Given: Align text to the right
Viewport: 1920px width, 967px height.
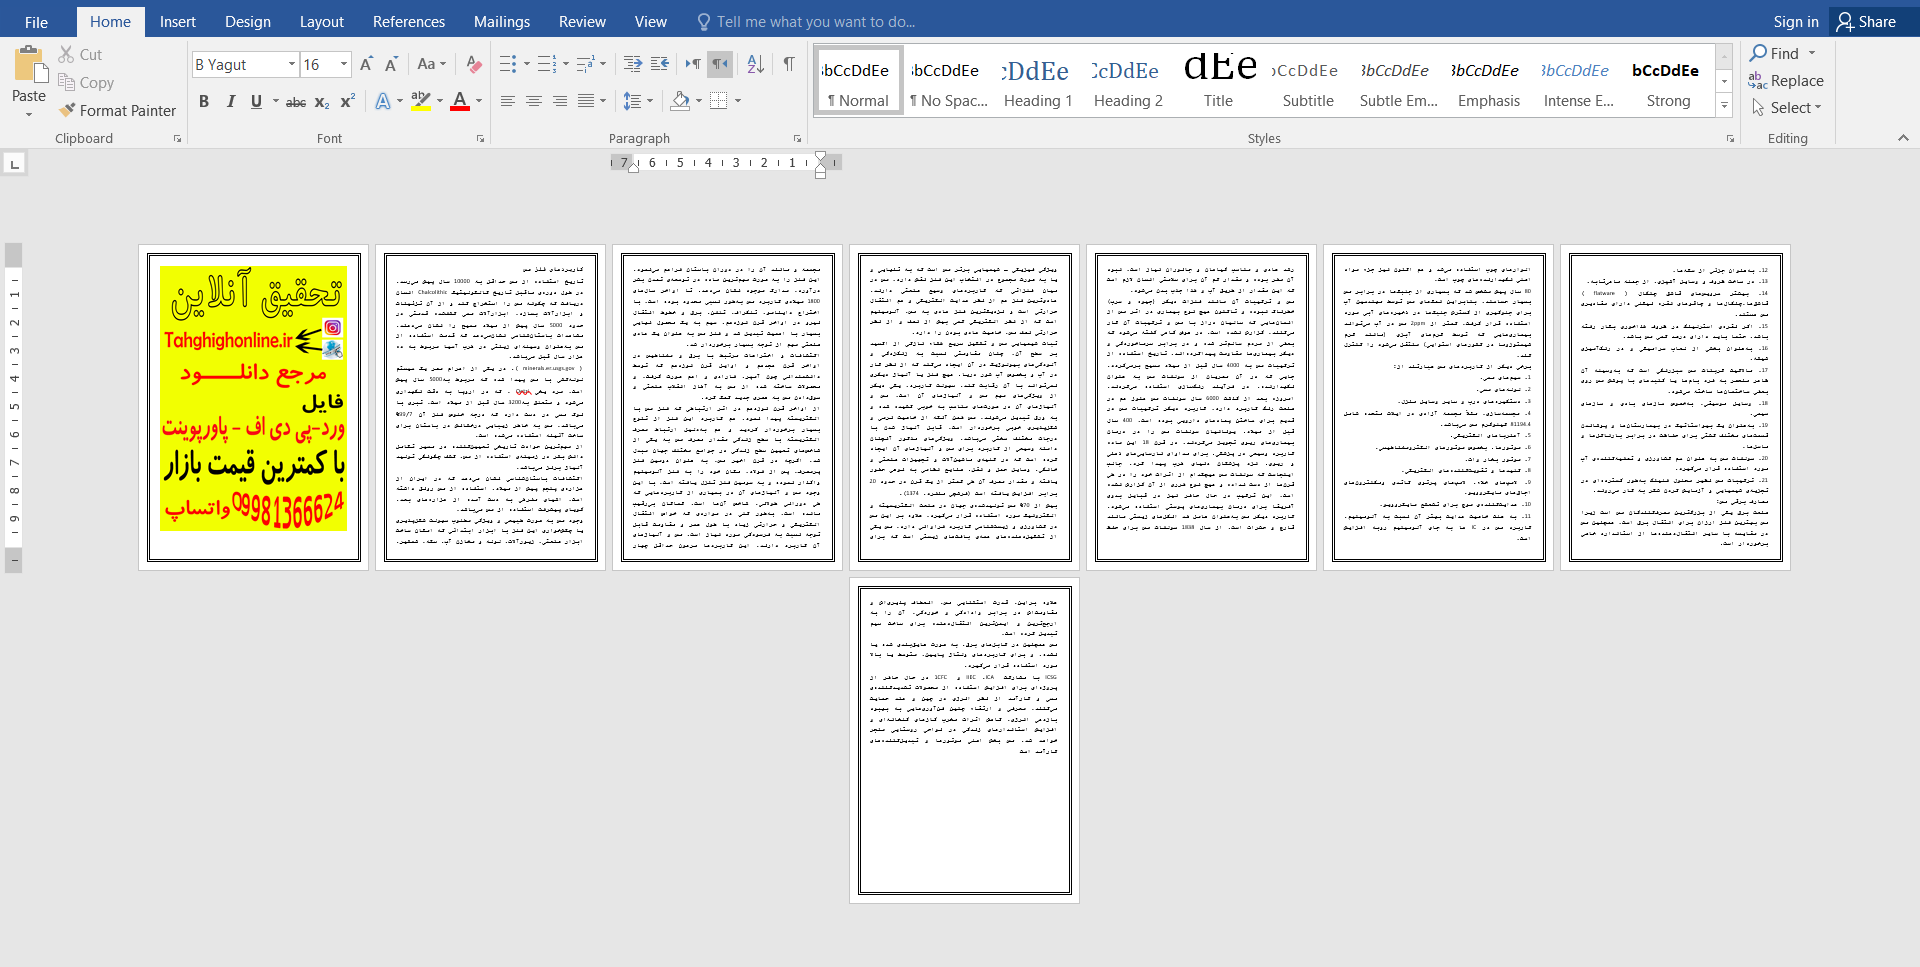Looking at the screenshot, I should (560, 101).
